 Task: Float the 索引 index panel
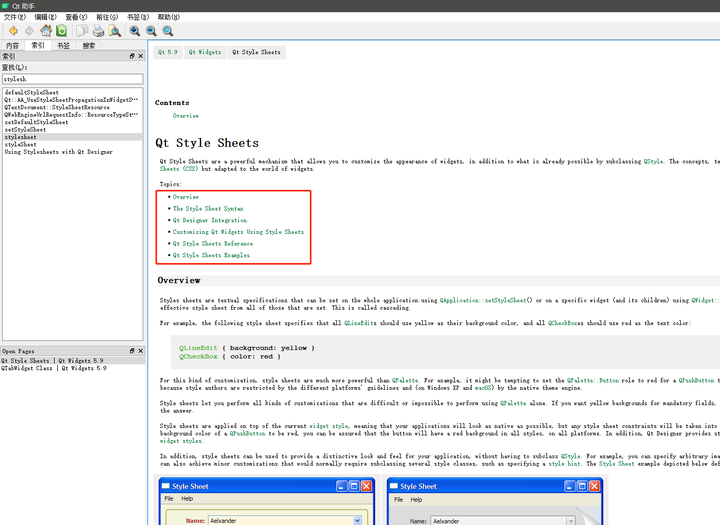pyautogui.click(x=132, y=56)
